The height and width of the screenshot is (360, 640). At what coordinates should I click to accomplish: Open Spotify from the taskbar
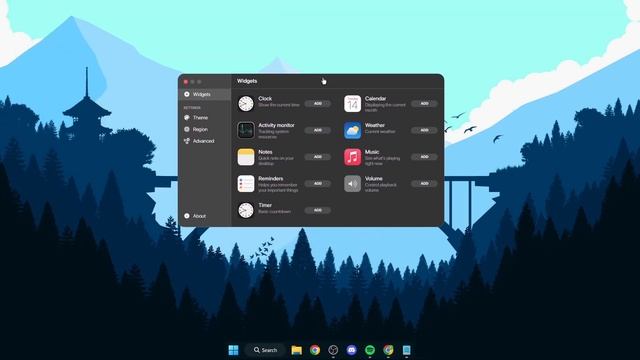click(x=370, y=350)
